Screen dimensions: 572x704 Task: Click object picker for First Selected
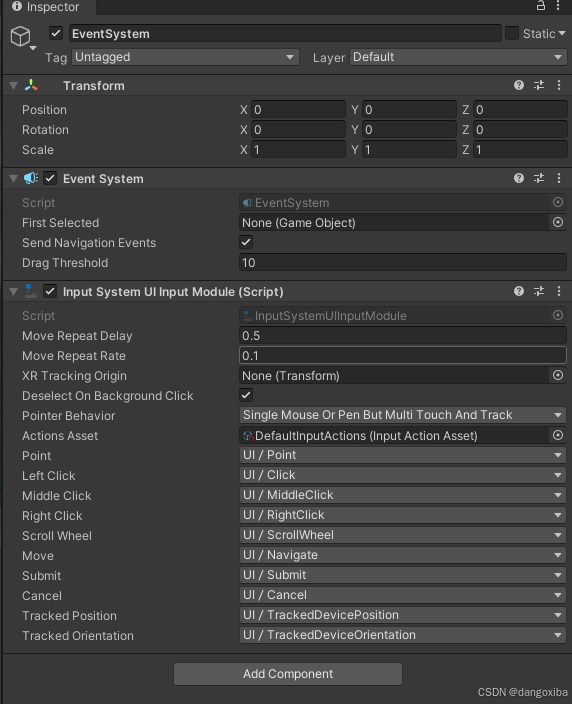558,222
